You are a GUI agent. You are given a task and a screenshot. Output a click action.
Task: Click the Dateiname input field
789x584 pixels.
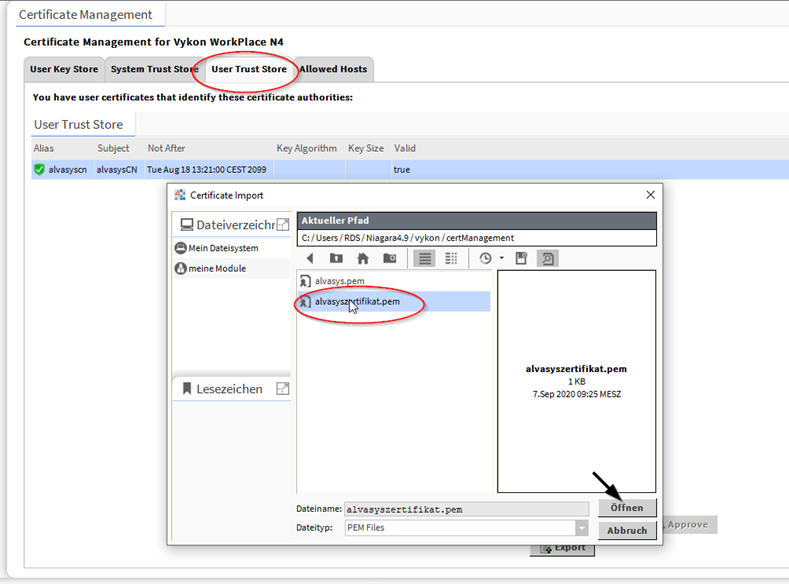pos(466,509)
